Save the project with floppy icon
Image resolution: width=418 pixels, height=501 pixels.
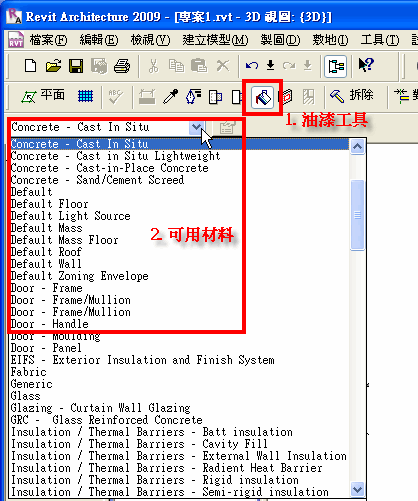(x=76, y=66)
